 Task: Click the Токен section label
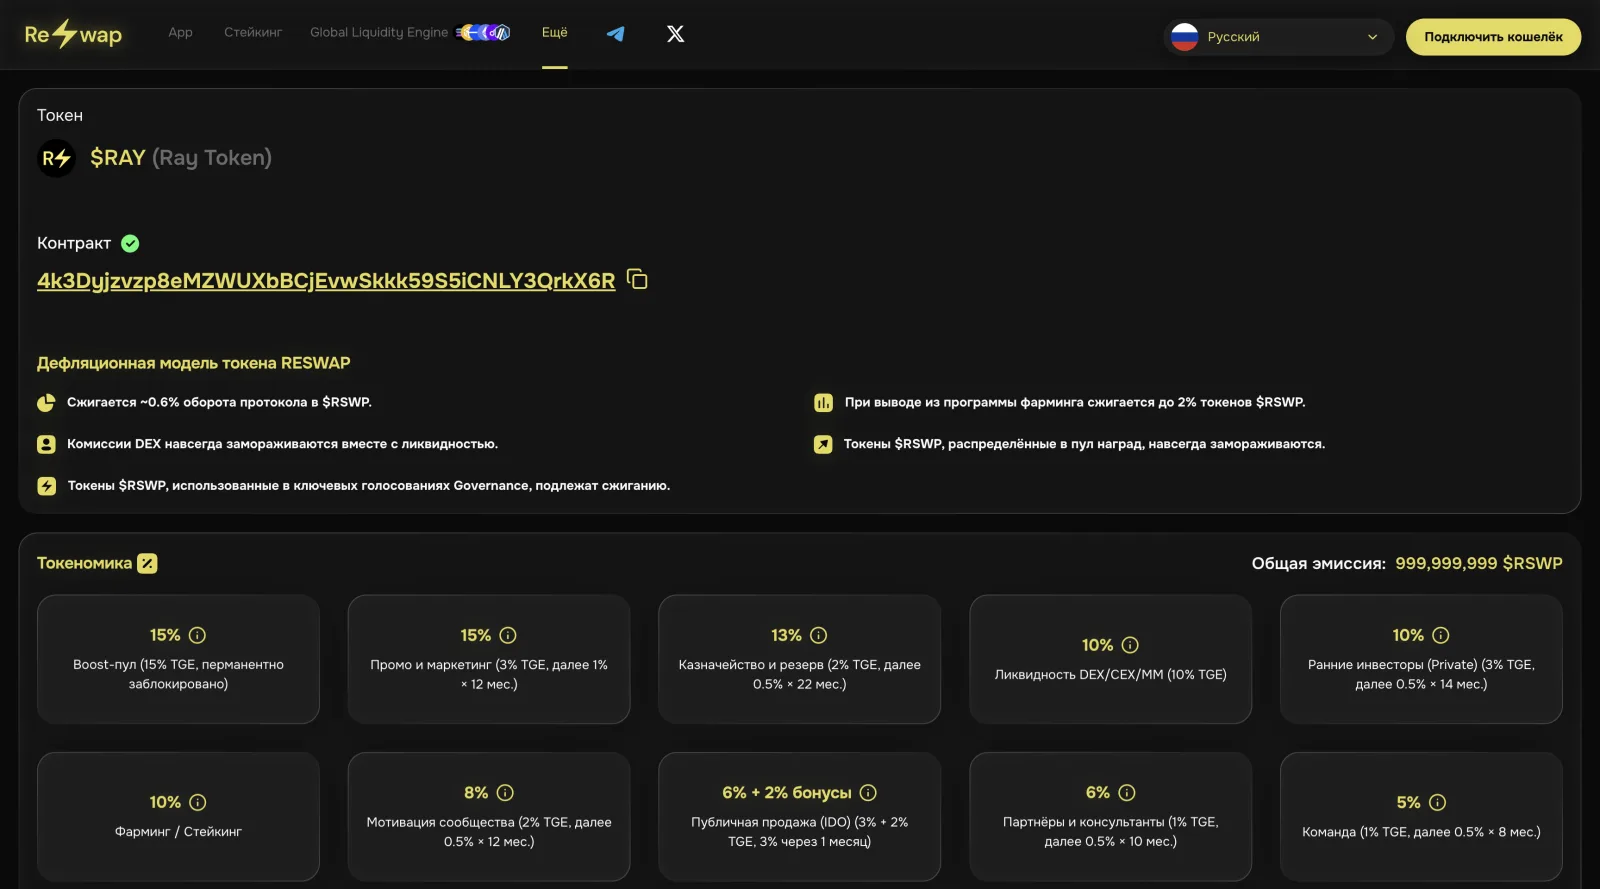click(x=60, y=116)
